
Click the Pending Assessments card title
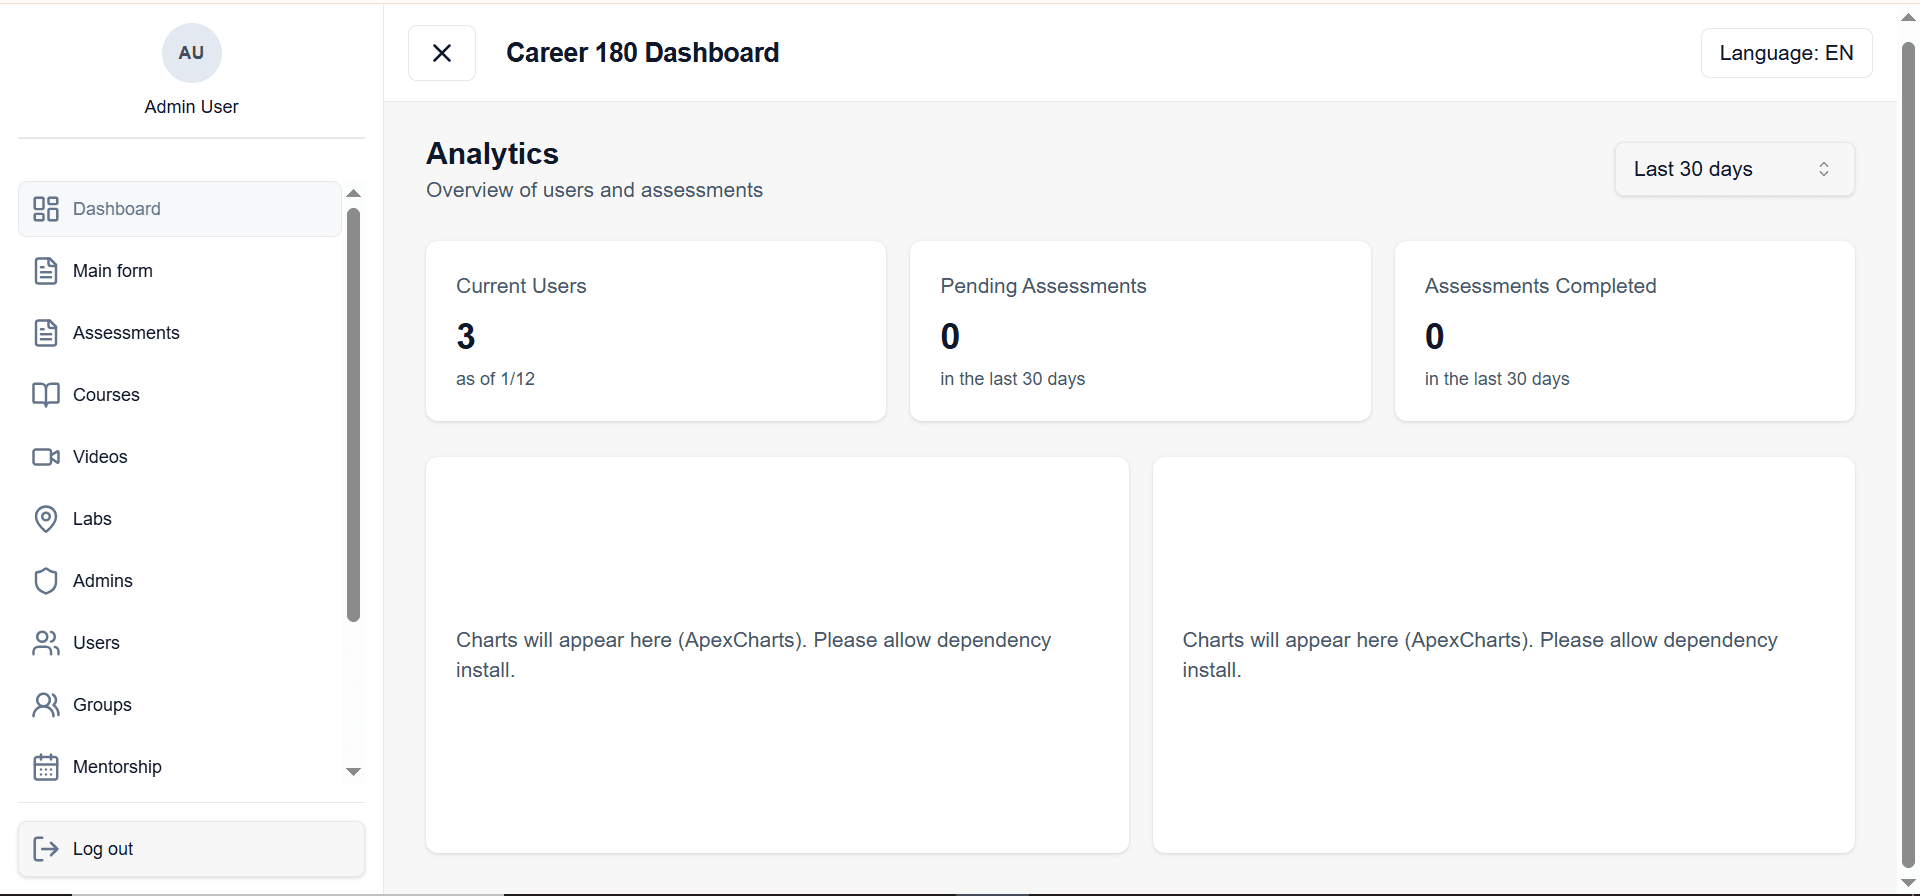1043,286
